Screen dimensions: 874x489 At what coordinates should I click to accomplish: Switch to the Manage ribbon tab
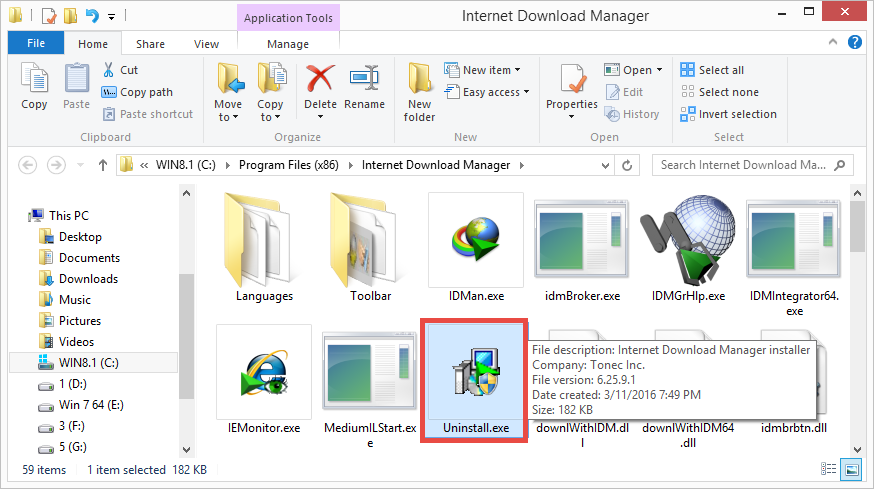coord(288,43)
